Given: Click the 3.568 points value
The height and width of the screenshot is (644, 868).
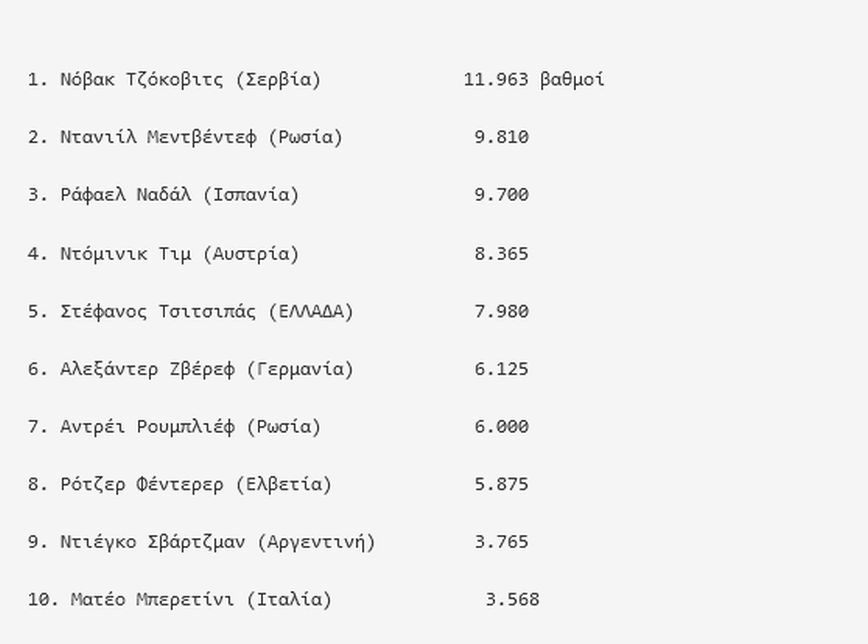Looking at the screenshot, I should [x=512, y=600].
